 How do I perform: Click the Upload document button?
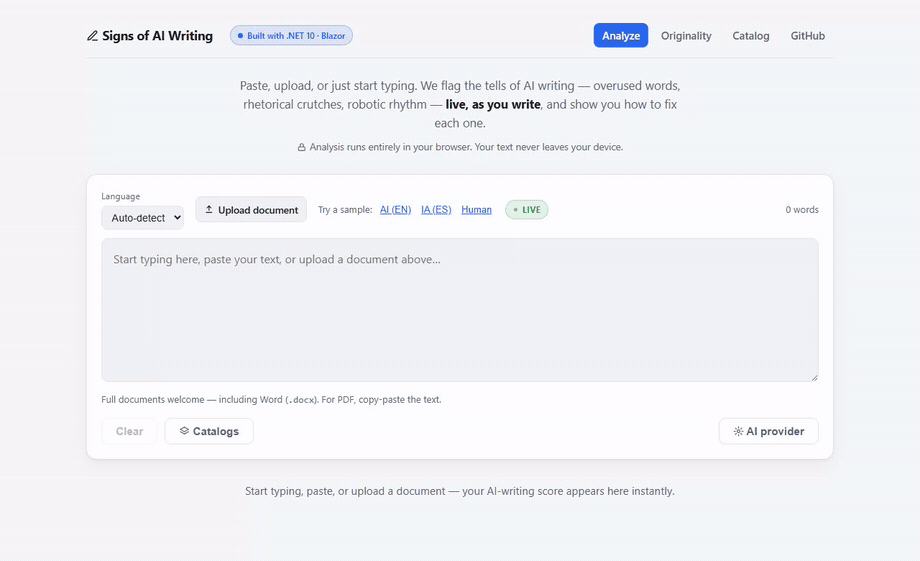pyautogui.click(x=251, y=209)
